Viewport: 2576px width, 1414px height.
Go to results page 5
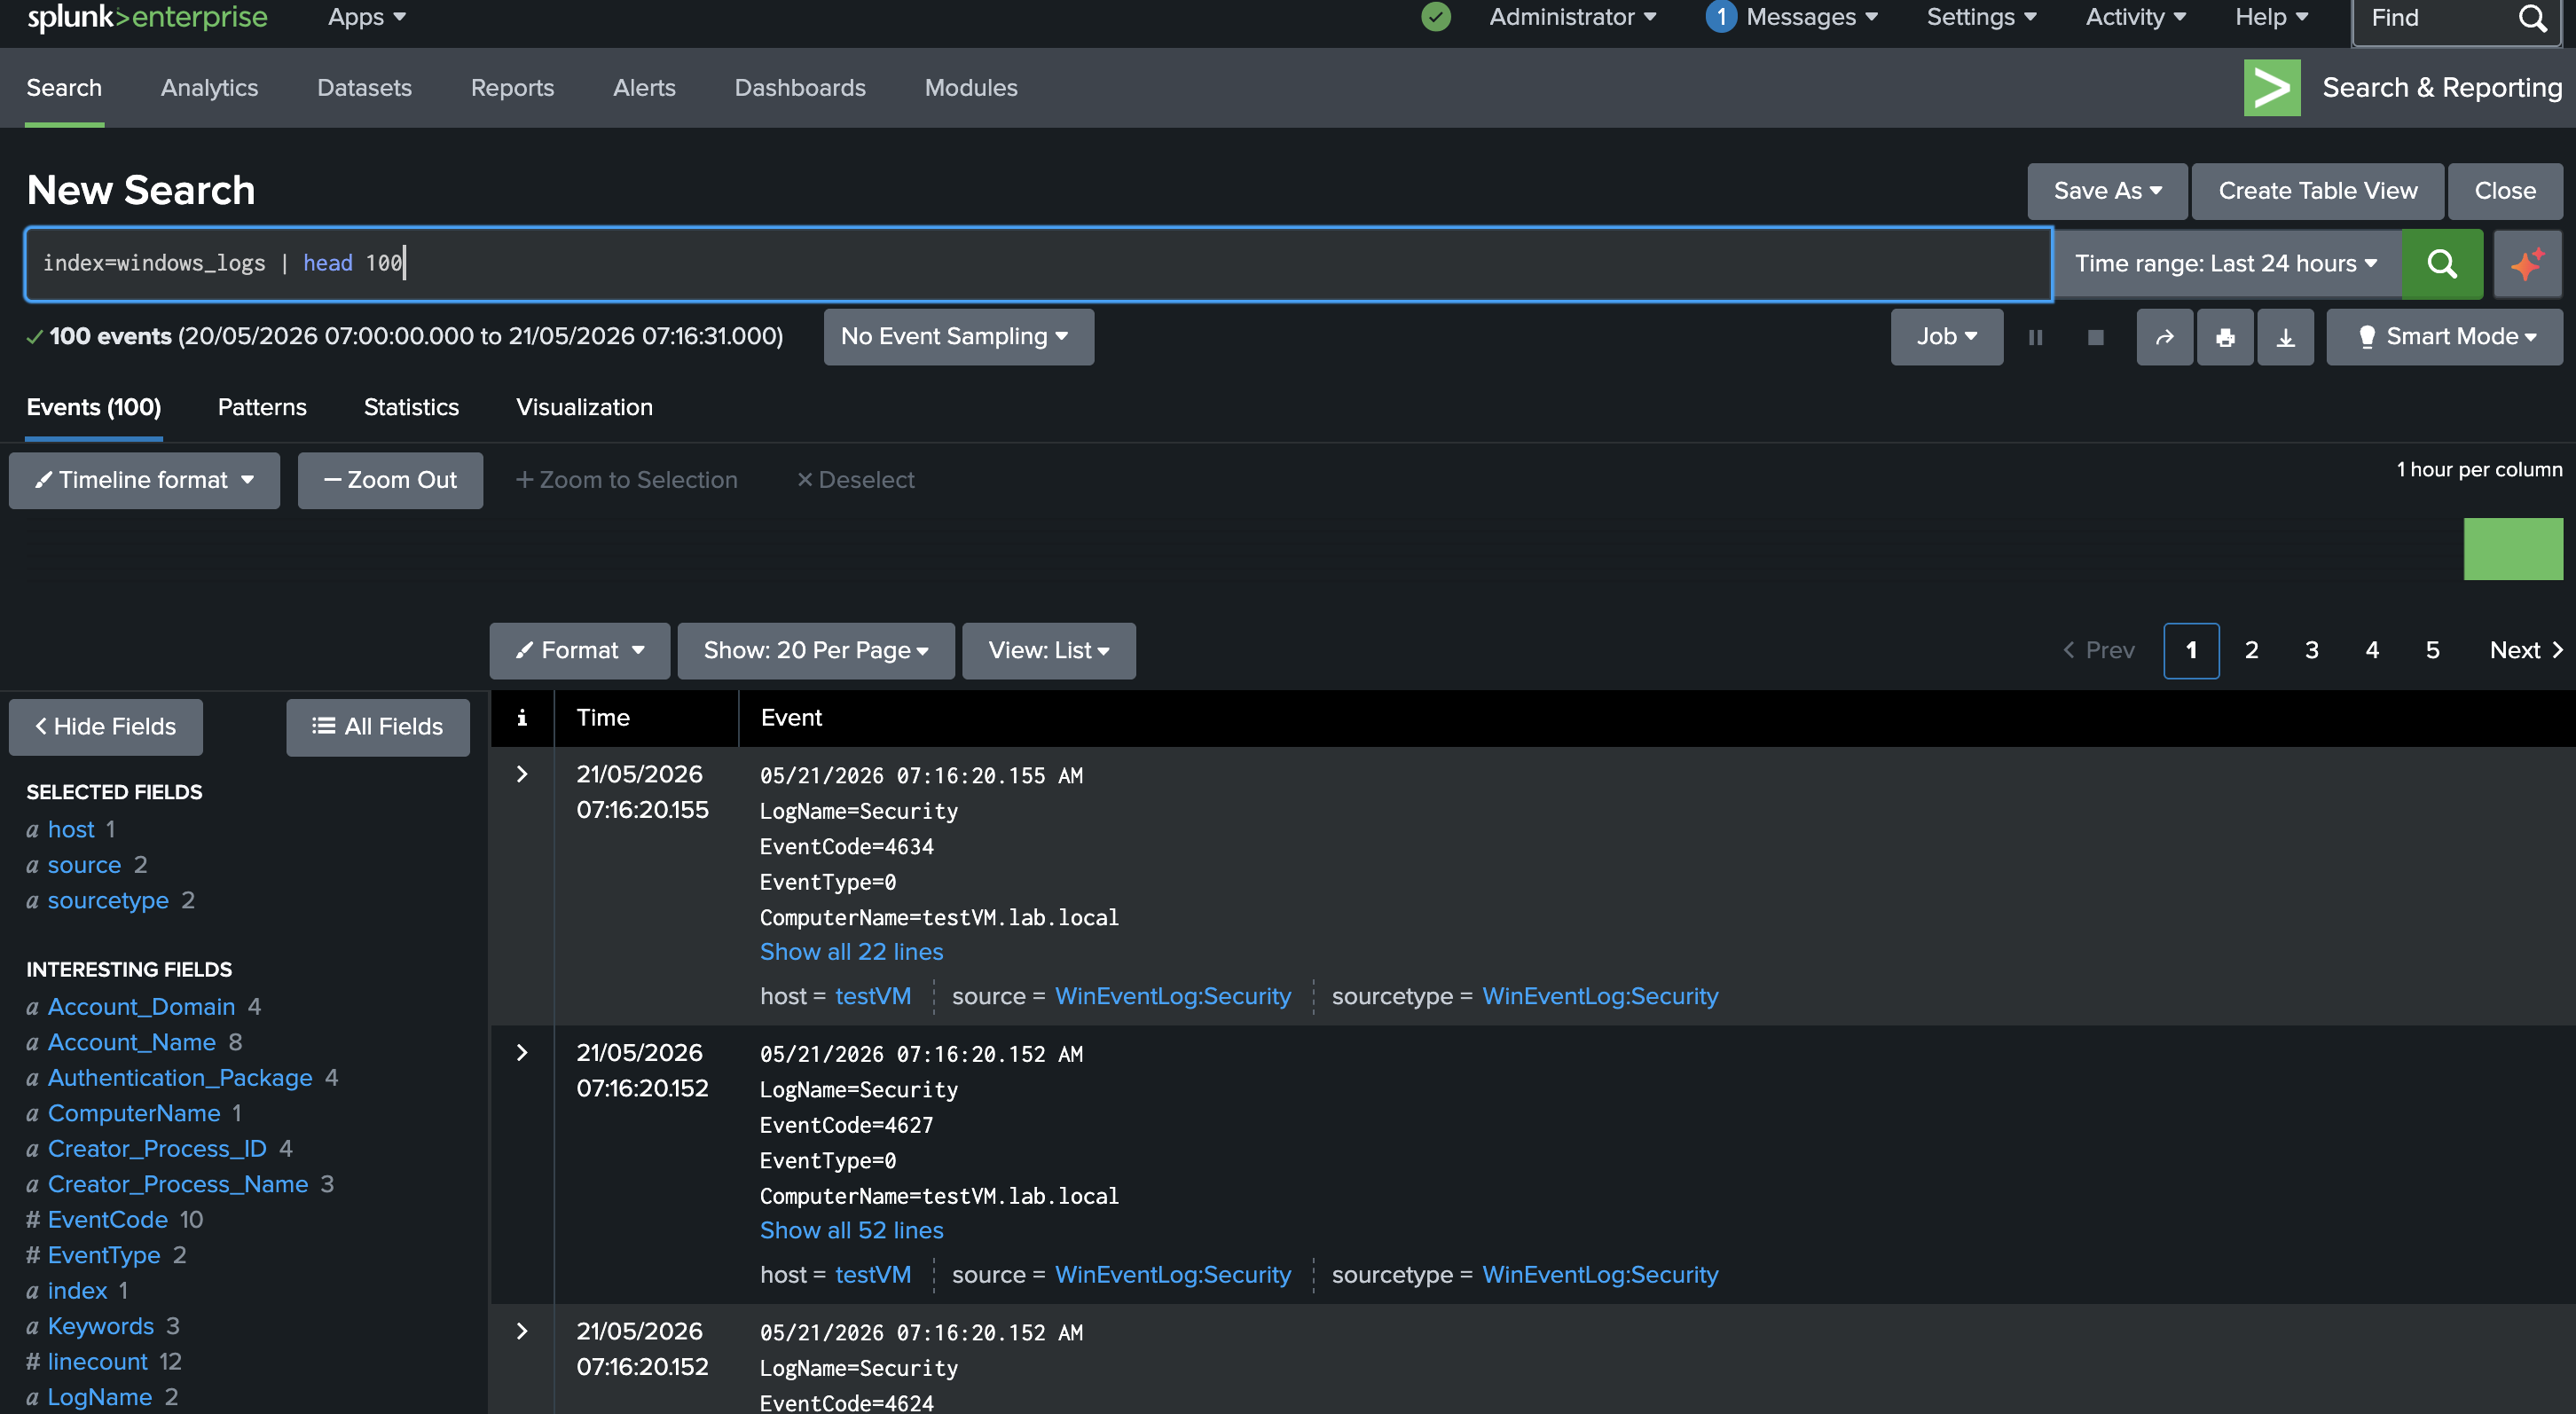click(x=2432, y=651)
